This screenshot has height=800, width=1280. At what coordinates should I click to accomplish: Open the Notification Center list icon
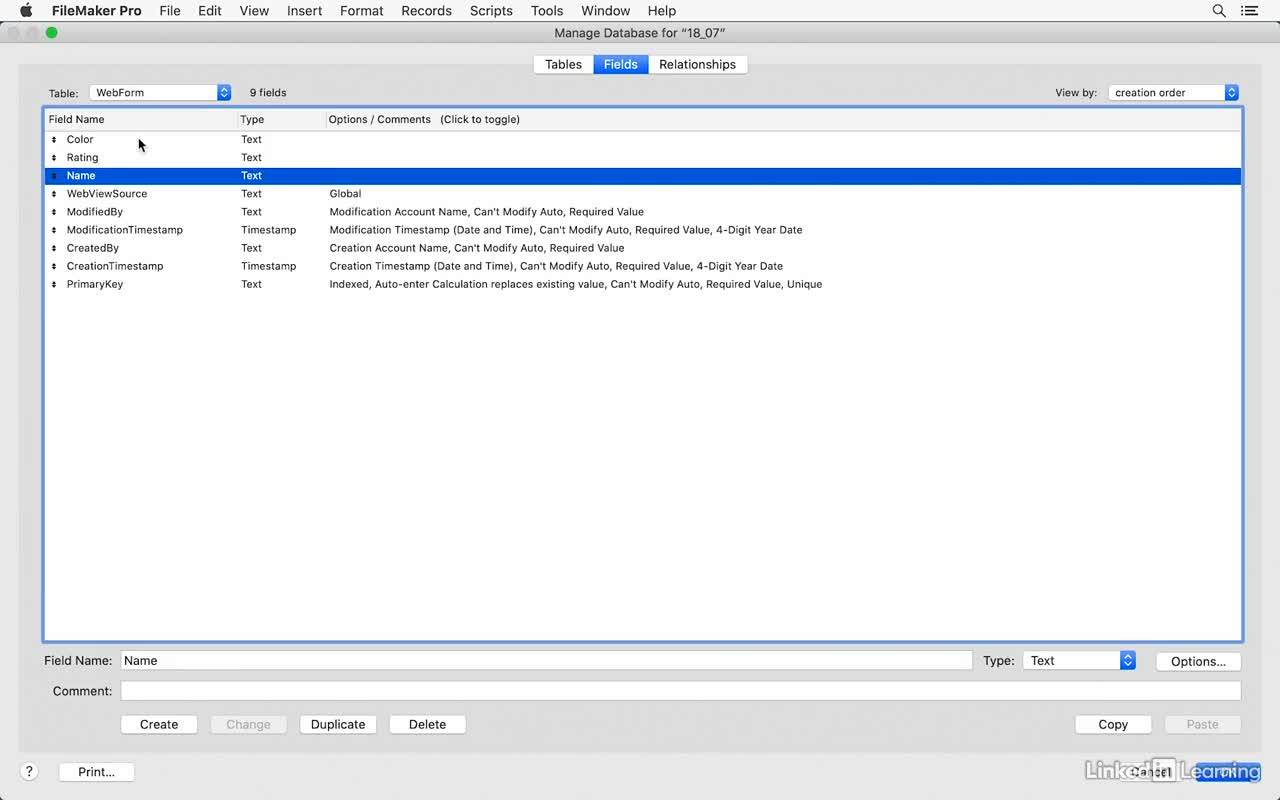(1249, 11)
